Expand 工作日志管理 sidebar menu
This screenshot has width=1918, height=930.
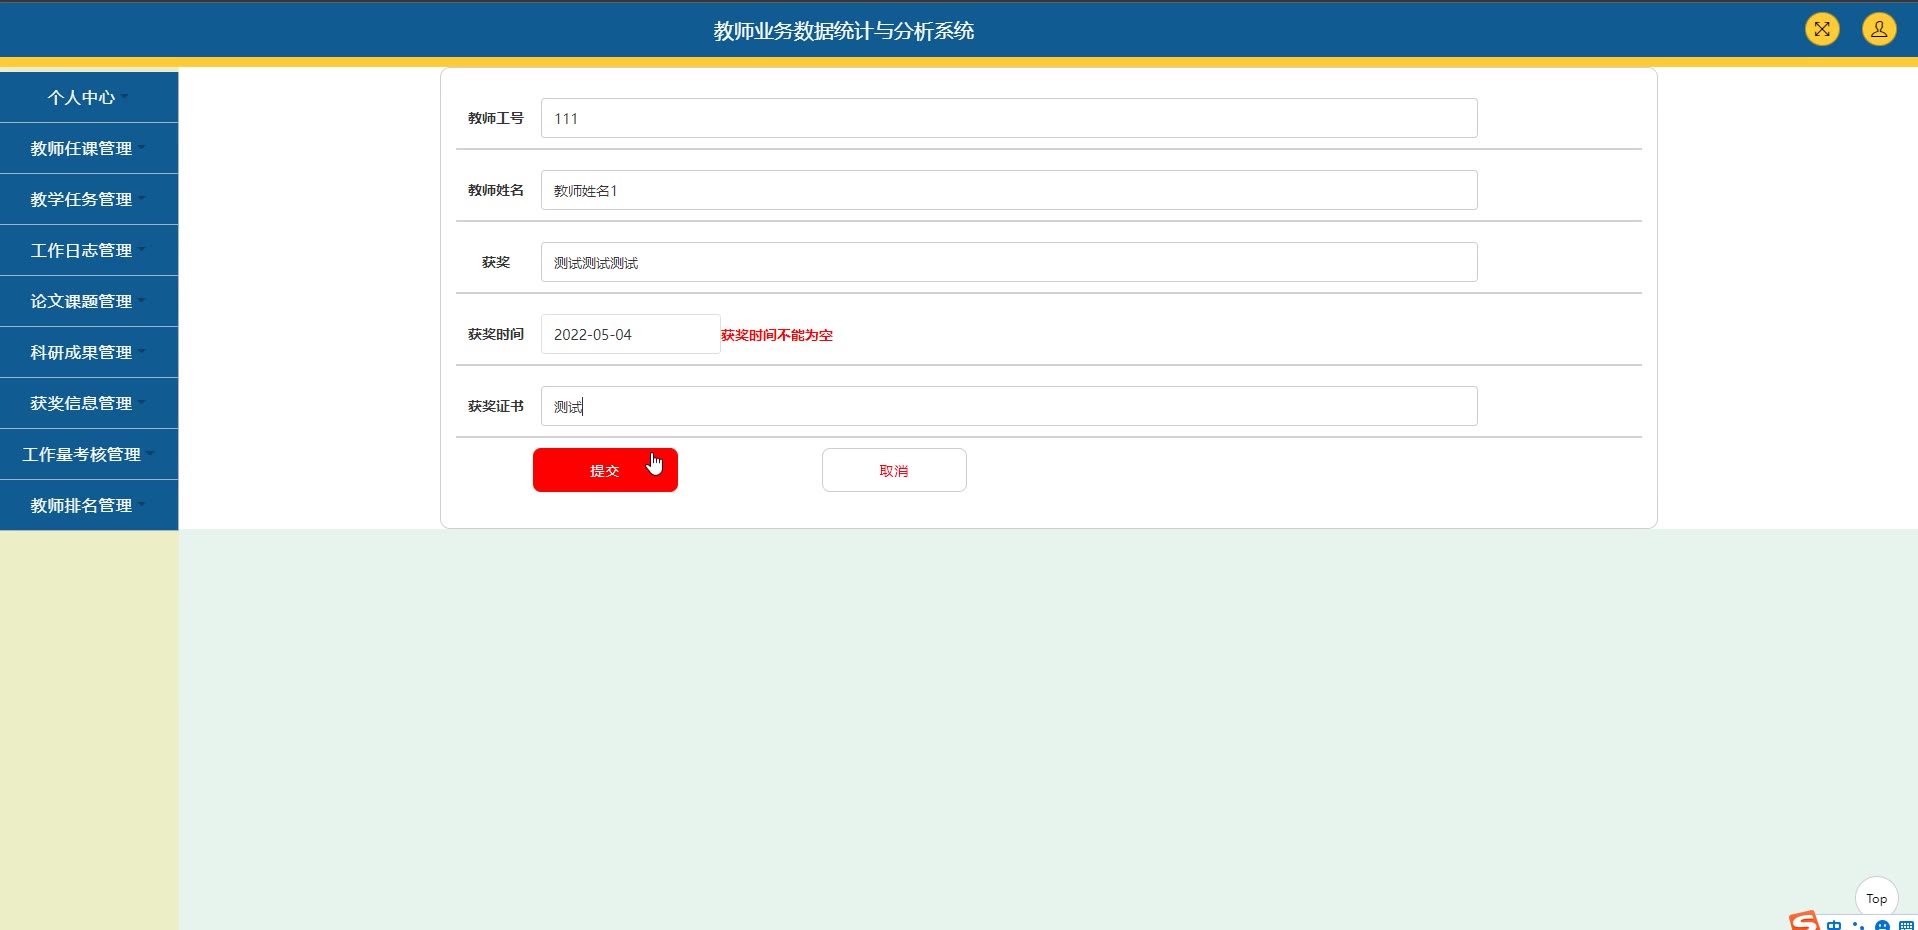coord(89,250)
